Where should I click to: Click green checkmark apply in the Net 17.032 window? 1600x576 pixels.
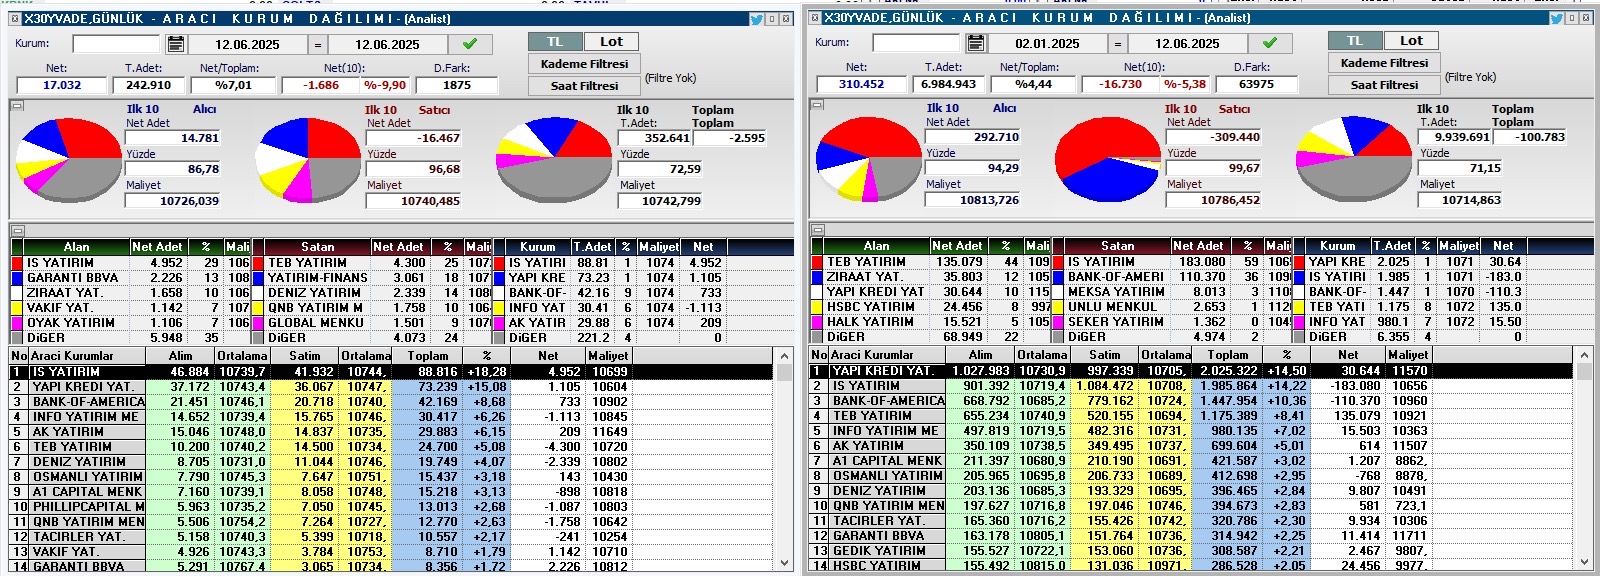(x=470, y=44)
